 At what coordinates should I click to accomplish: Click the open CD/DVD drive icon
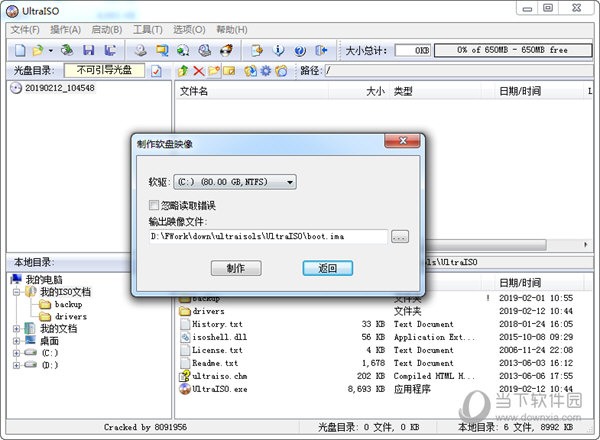[67, 50]
